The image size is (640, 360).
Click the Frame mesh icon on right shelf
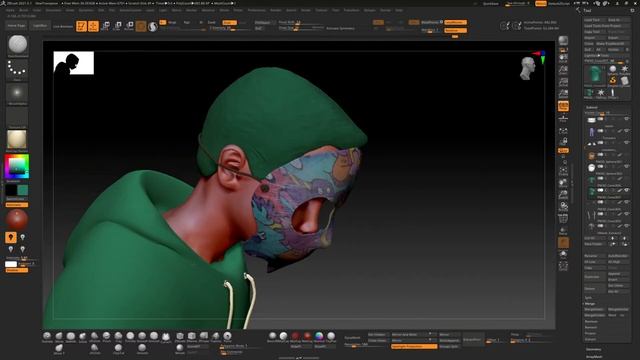[563, 171]
